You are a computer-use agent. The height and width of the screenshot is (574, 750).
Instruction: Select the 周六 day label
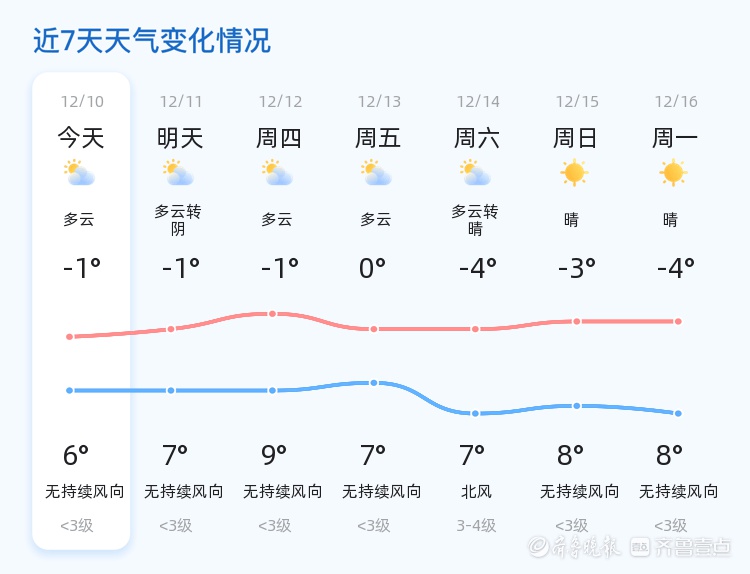[477, 138]
